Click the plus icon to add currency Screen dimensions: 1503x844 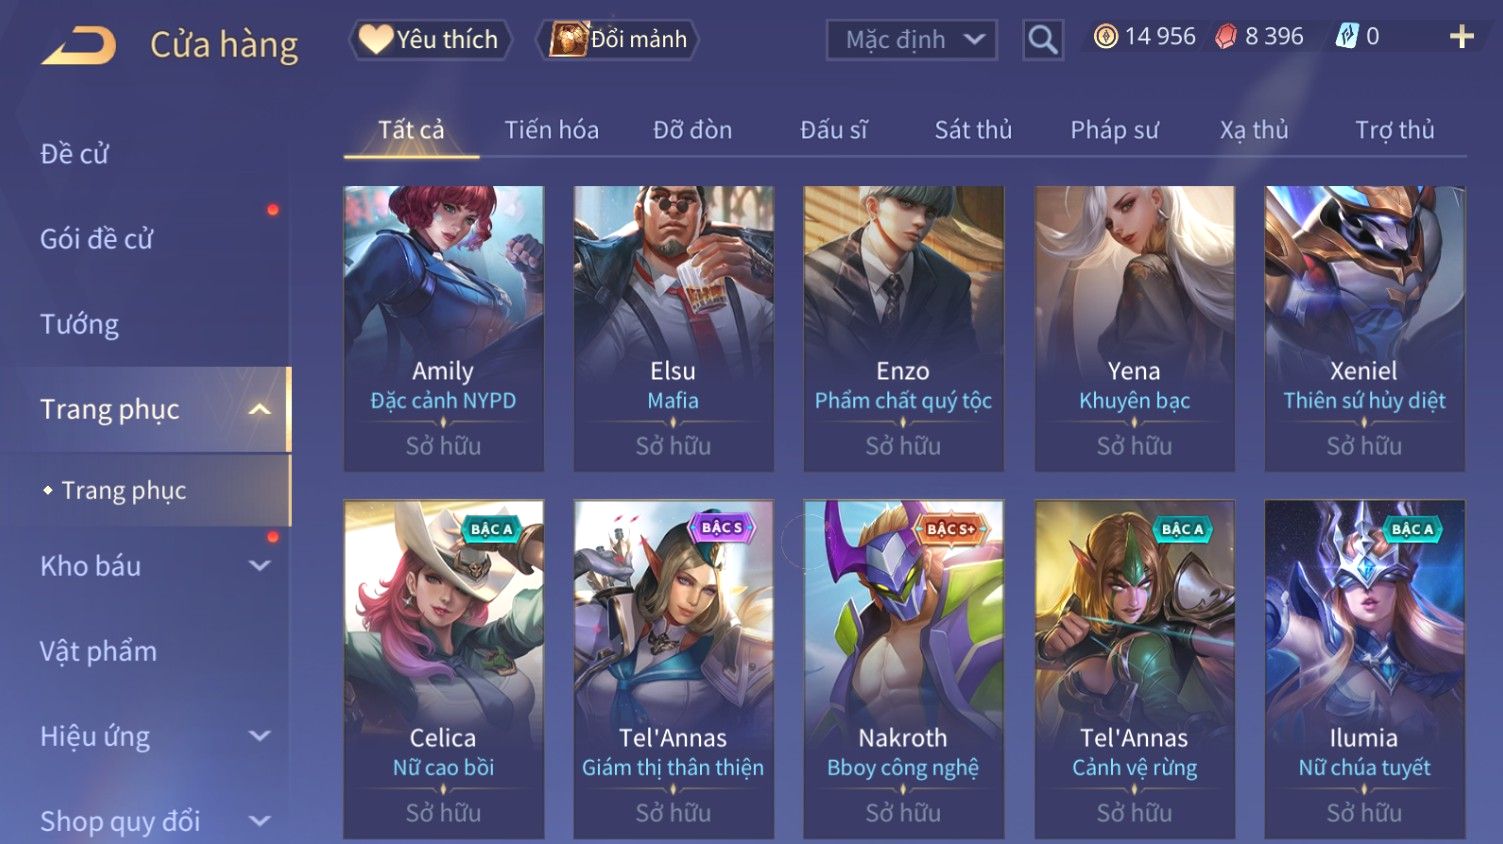coord(1461,37)
